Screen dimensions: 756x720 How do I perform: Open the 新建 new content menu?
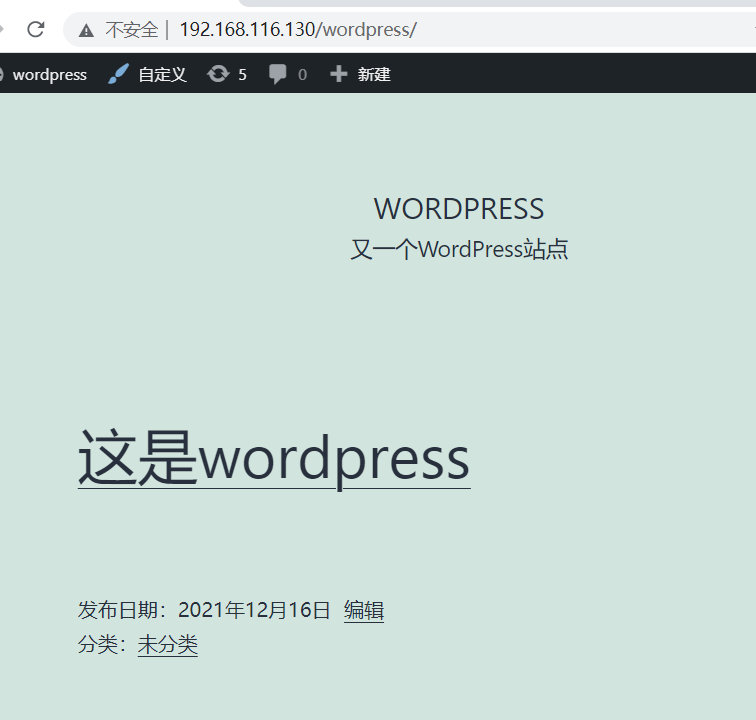coord(374,74)
